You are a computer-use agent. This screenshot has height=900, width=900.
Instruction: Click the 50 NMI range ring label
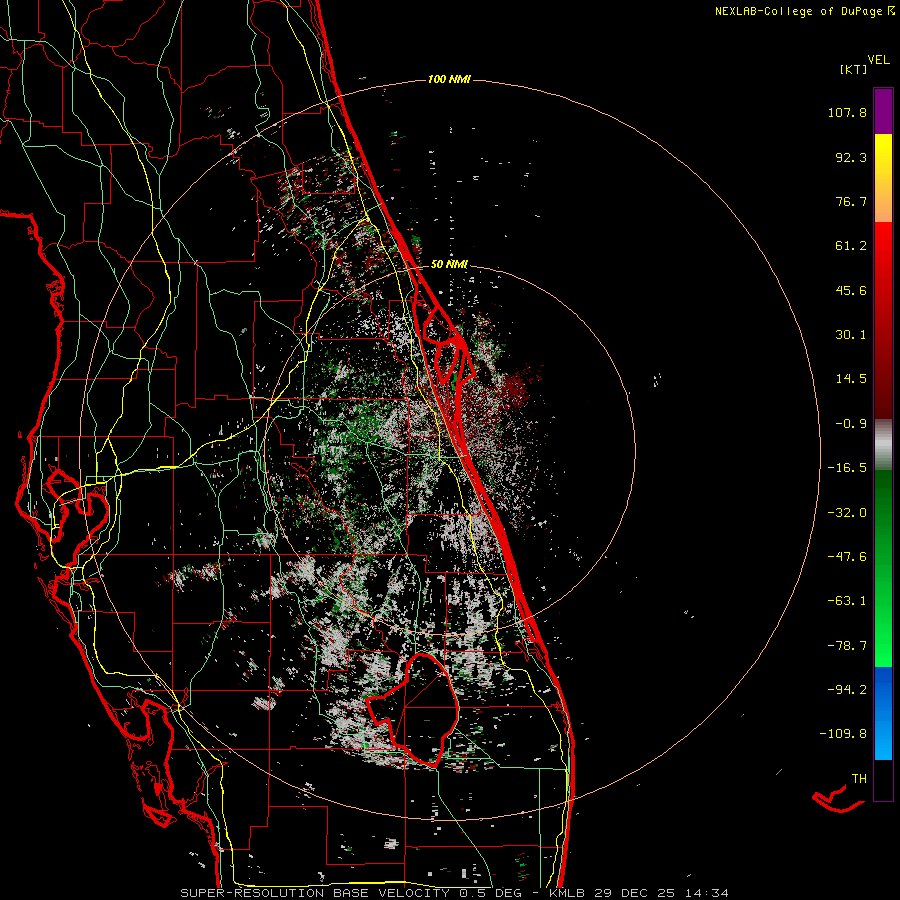(x=449, y=265)
